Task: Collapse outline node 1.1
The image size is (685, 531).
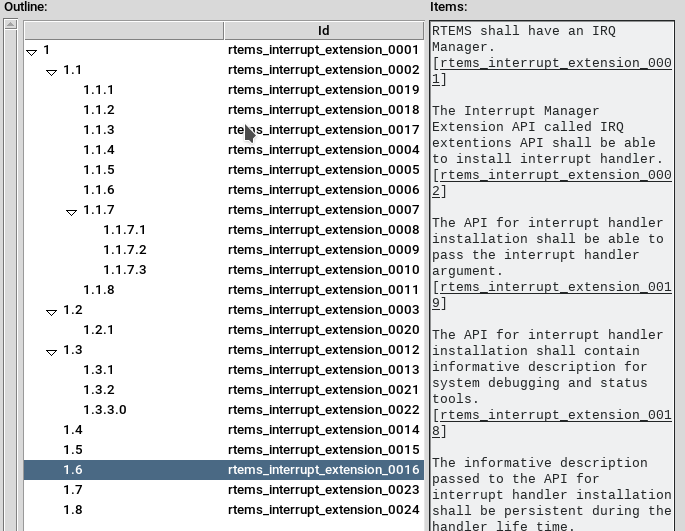Action: click(52, 73)
